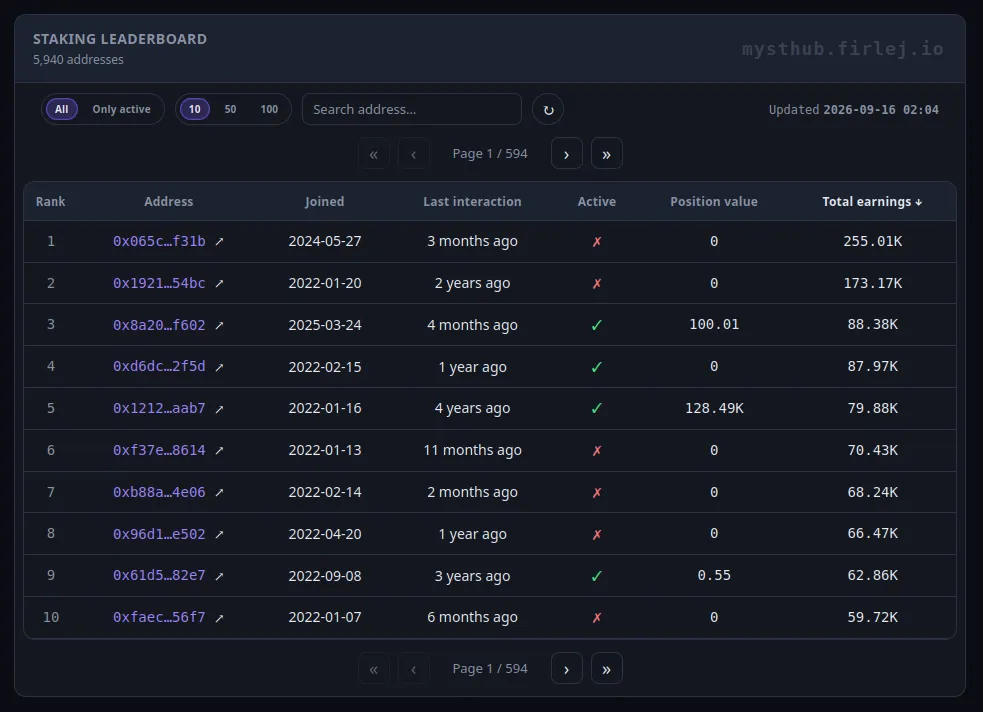
Task: Click red inactive cross for 0xfaec…56f7
Action: (597, 618)
